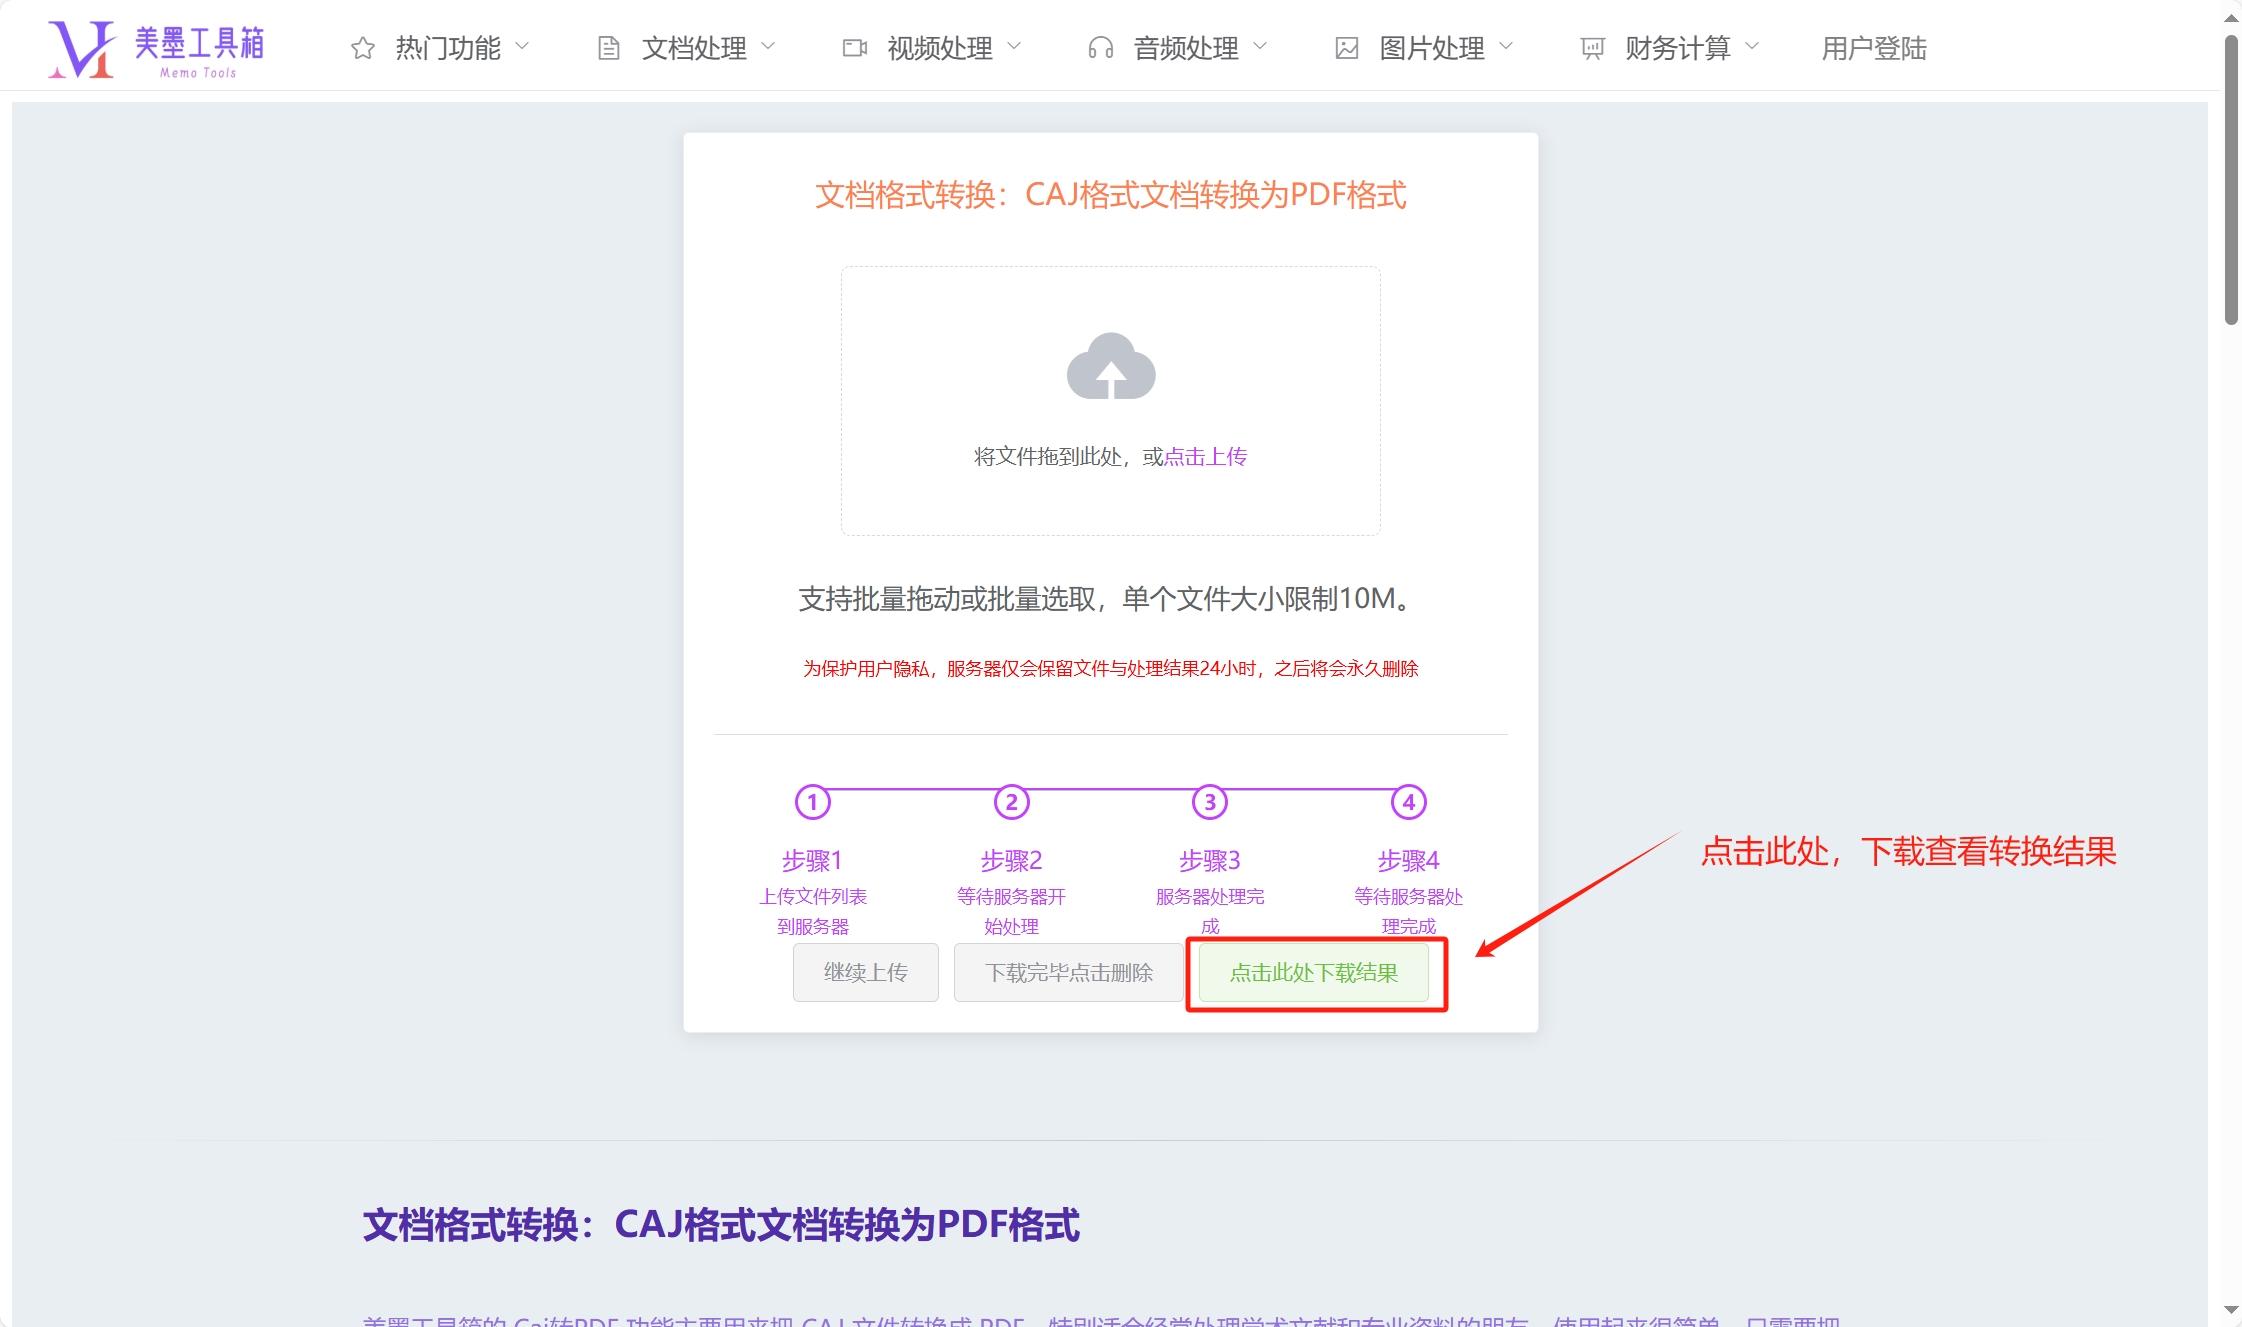The height and width of the screenshot is (1327, 2242).
Task: Click the cloud upload icon in the drop zone
Action: [x=1110, y=368]
